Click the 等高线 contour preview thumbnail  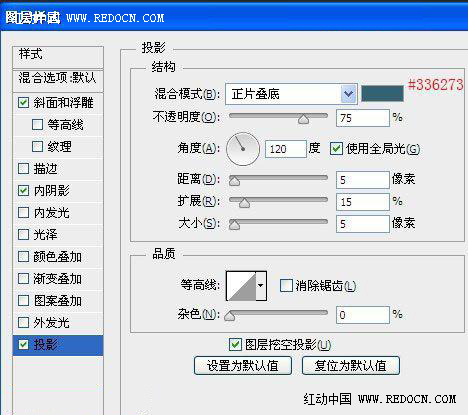[241, 286]
